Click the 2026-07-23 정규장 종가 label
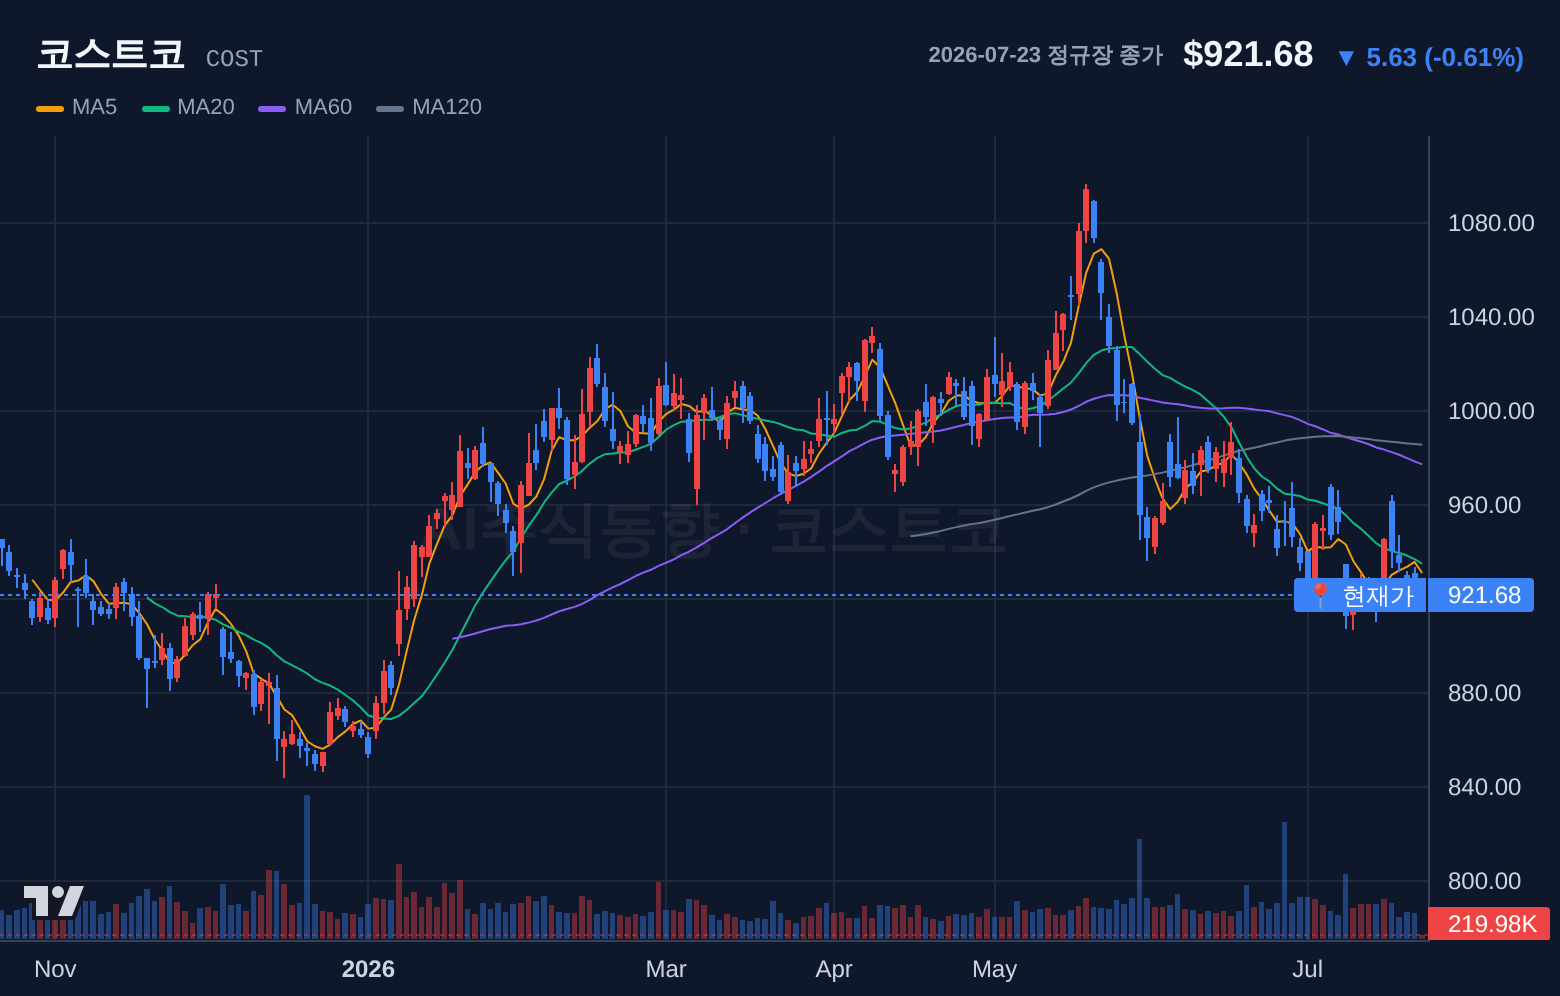Image resolution: width=1560 pixels, height=996 pixels. pyautogui.click(x=1045, y=55)
